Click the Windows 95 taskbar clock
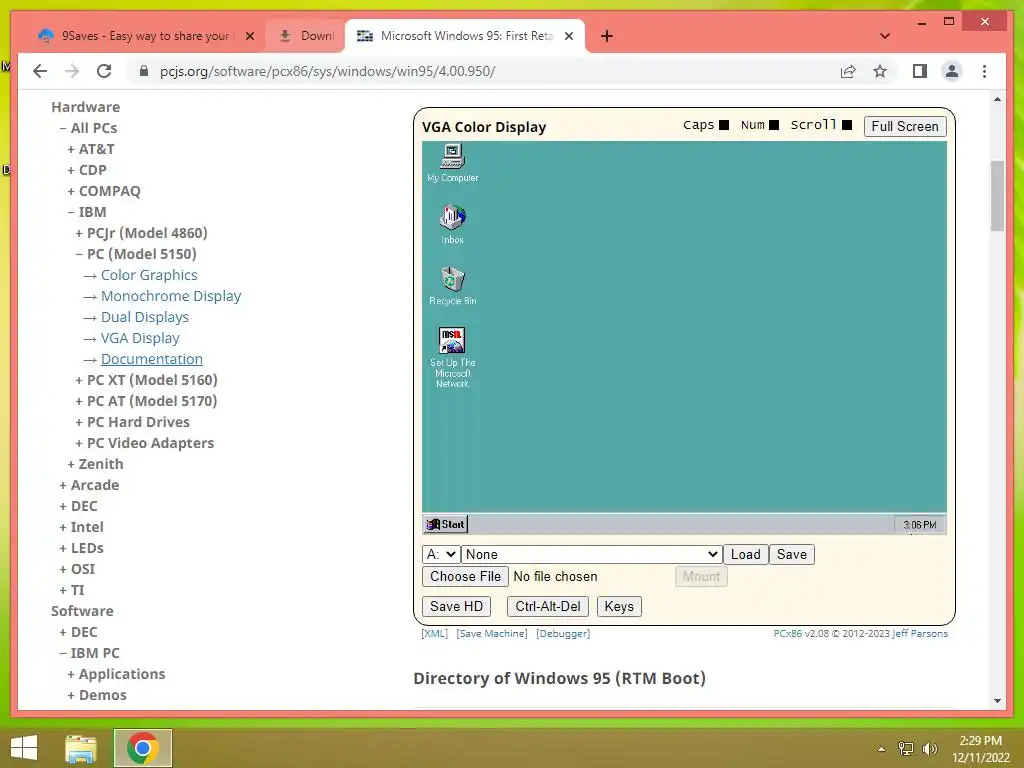The width and height of the screenshot is (1024, 768). [x=920, y=524]
